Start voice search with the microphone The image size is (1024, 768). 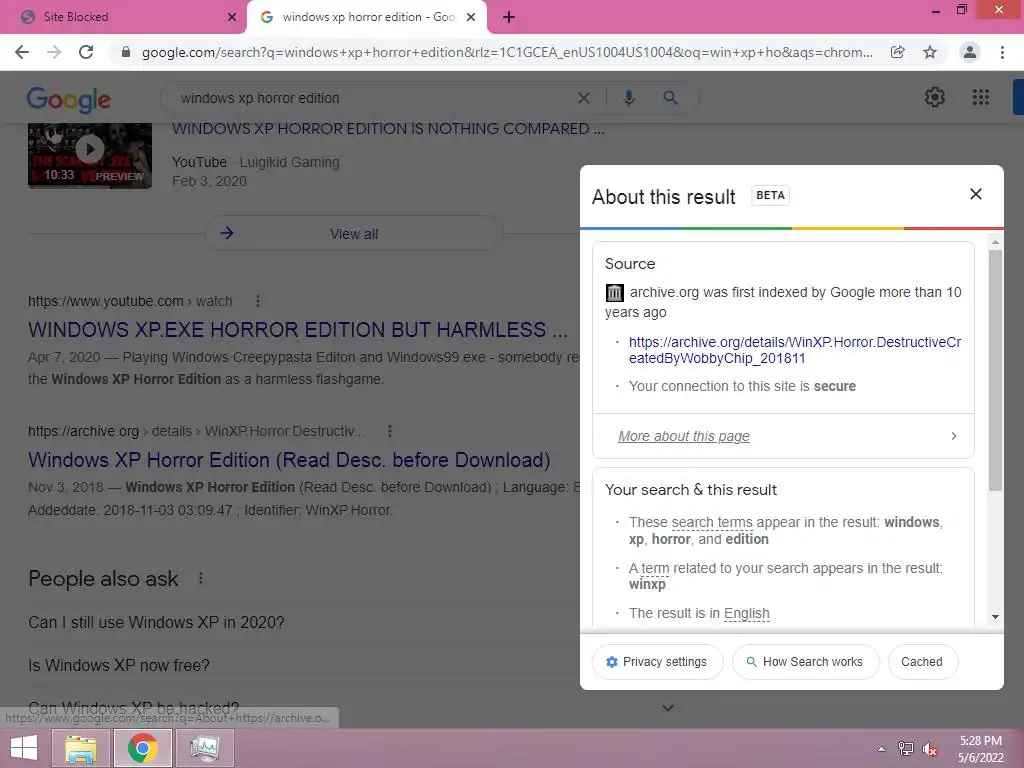click(629, 98)
